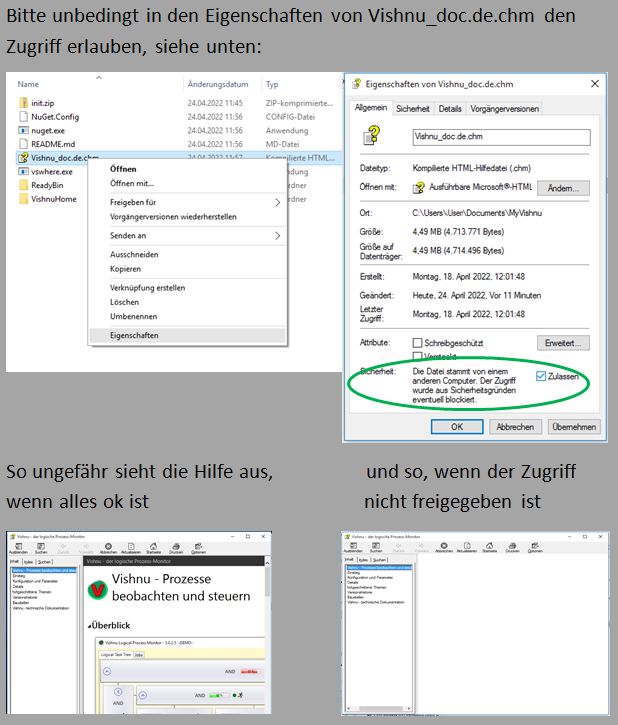618x725 pixels.
Task: Click the Name column sort arrow
Action: 98,78
